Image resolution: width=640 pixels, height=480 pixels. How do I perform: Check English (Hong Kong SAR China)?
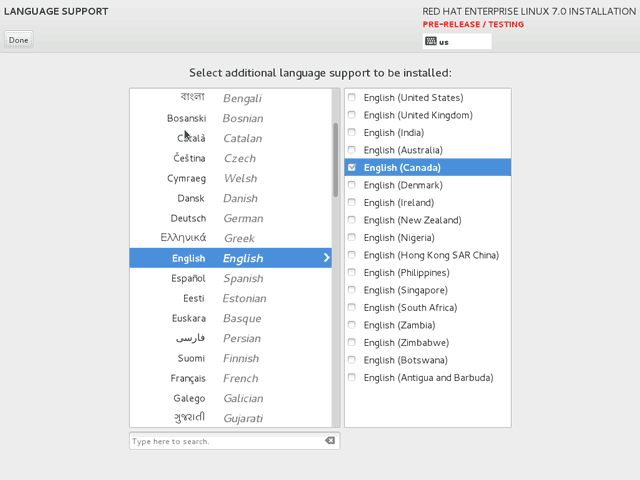[351, 255]
